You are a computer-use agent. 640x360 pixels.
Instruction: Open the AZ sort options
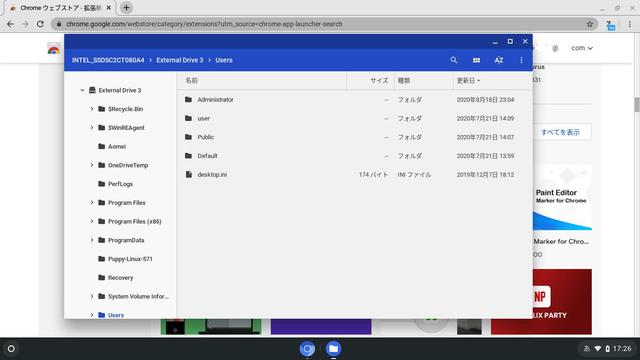[499, 60]
